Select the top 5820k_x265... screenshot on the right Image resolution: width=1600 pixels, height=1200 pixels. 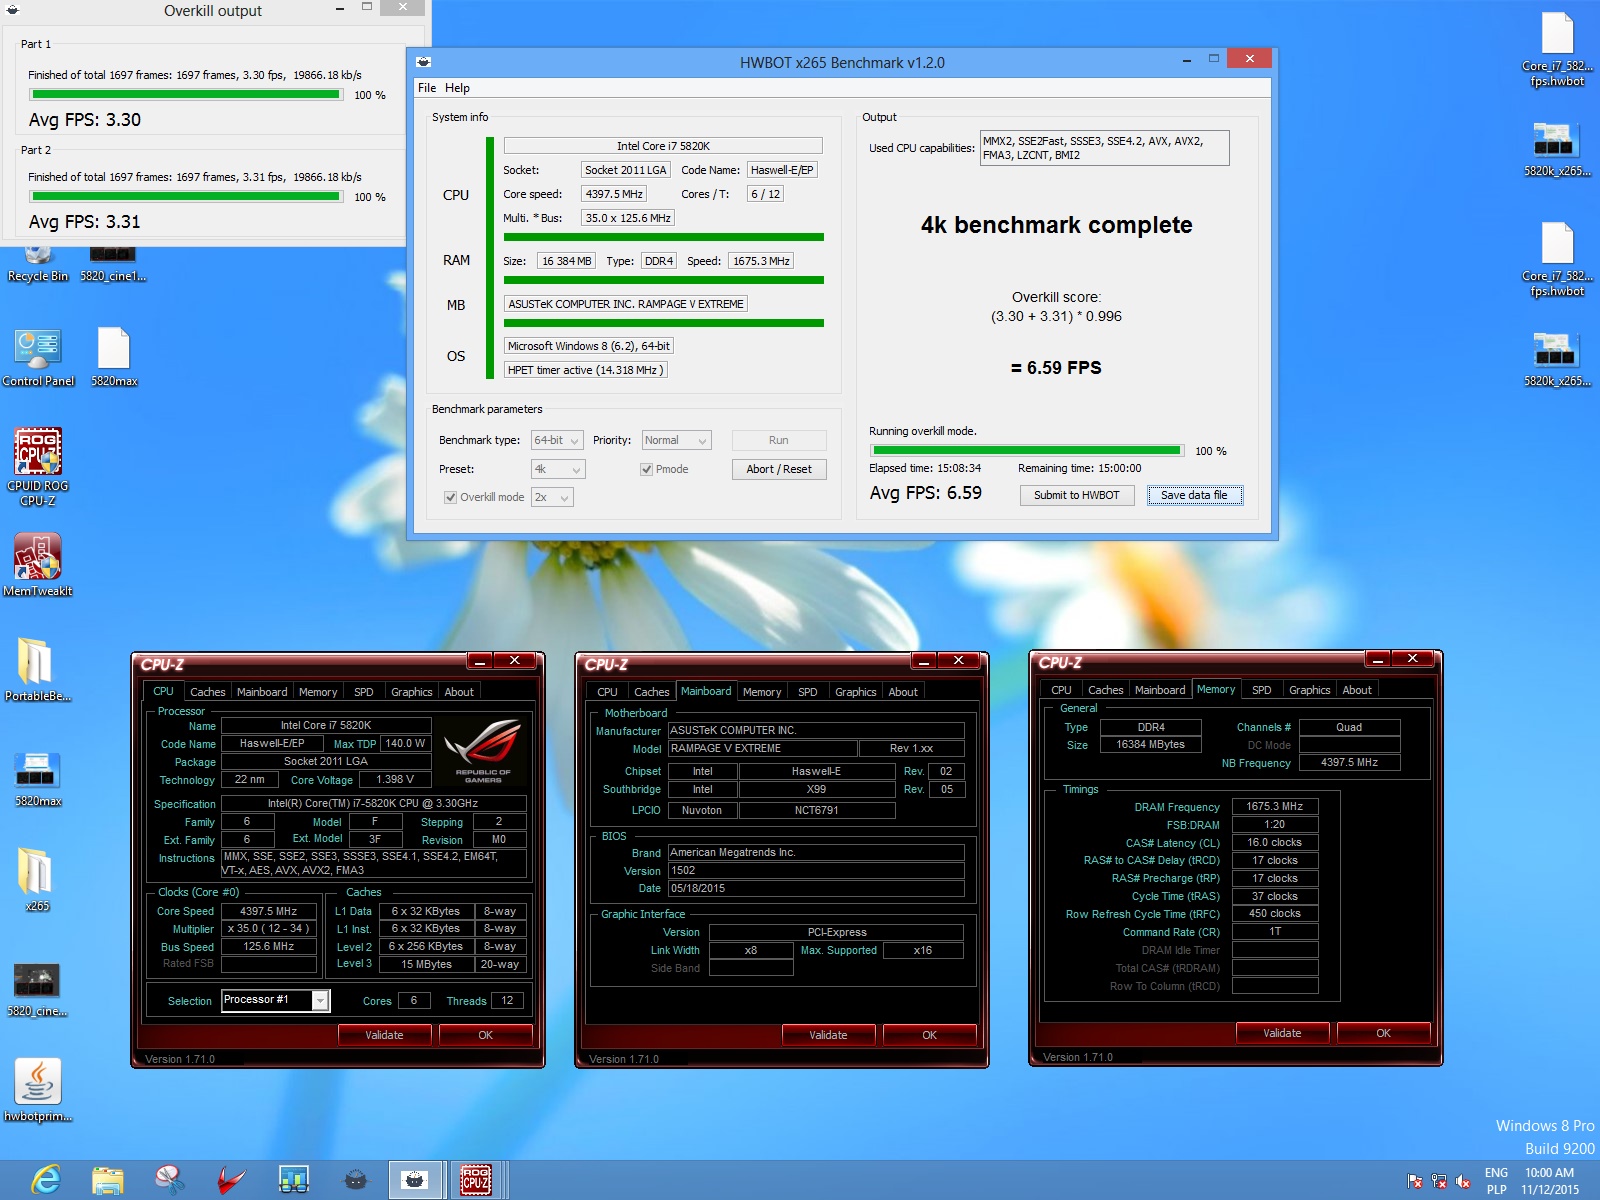click(x=1557, y=150)
